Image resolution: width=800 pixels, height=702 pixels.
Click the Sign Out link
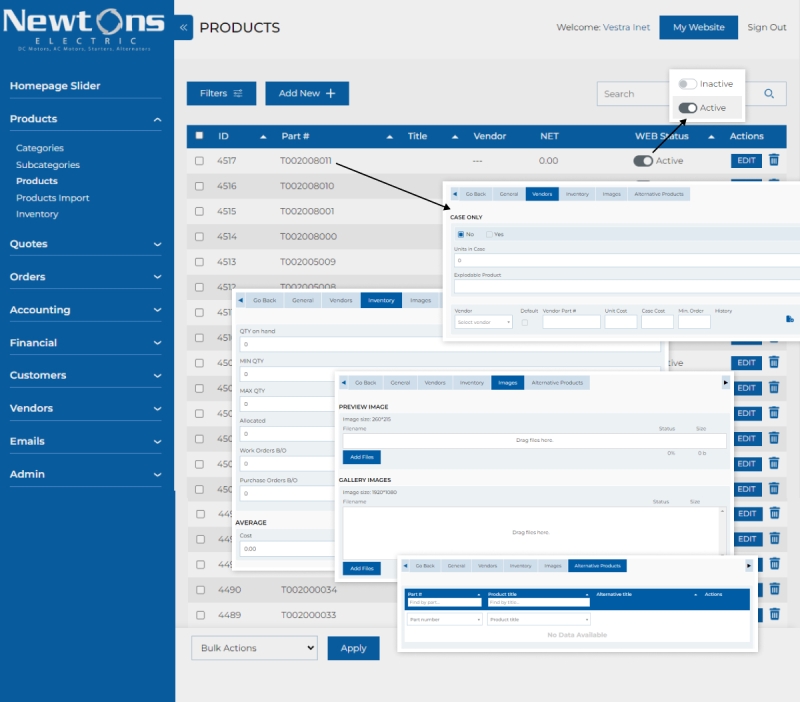coord(767,27)
